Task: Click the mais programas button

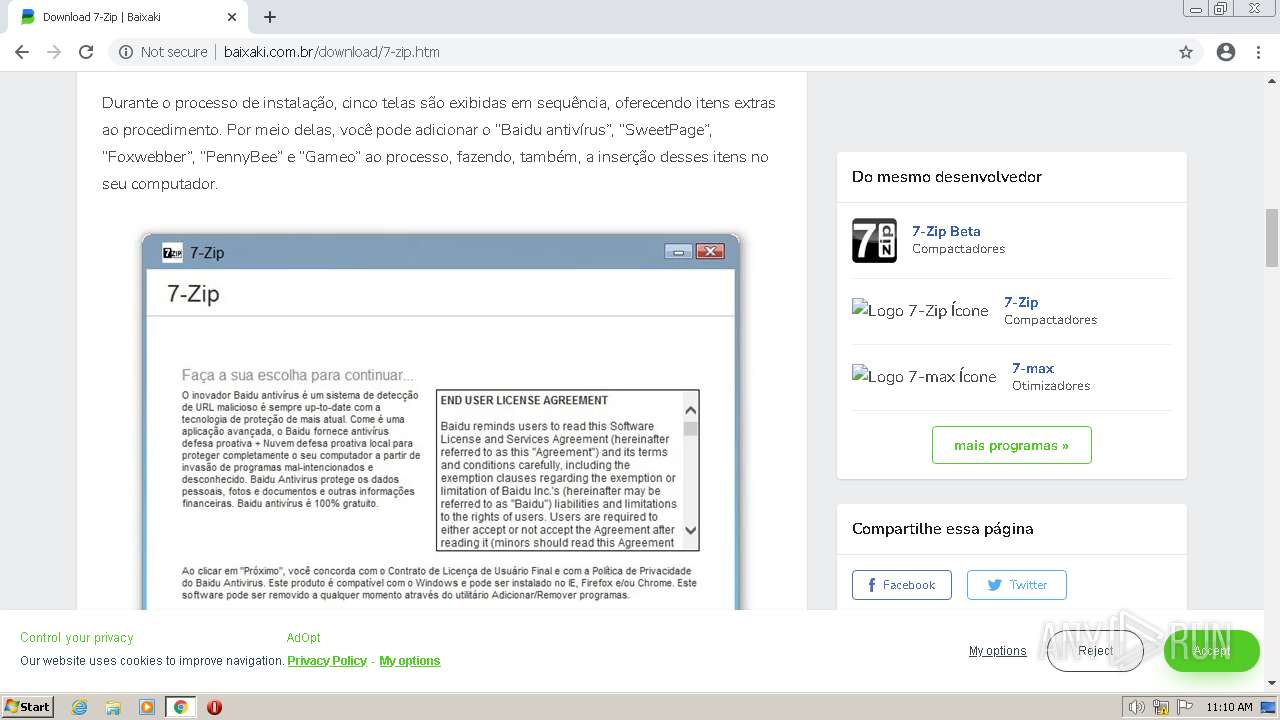Action: pyautogui.click(x=1011, y=445)
